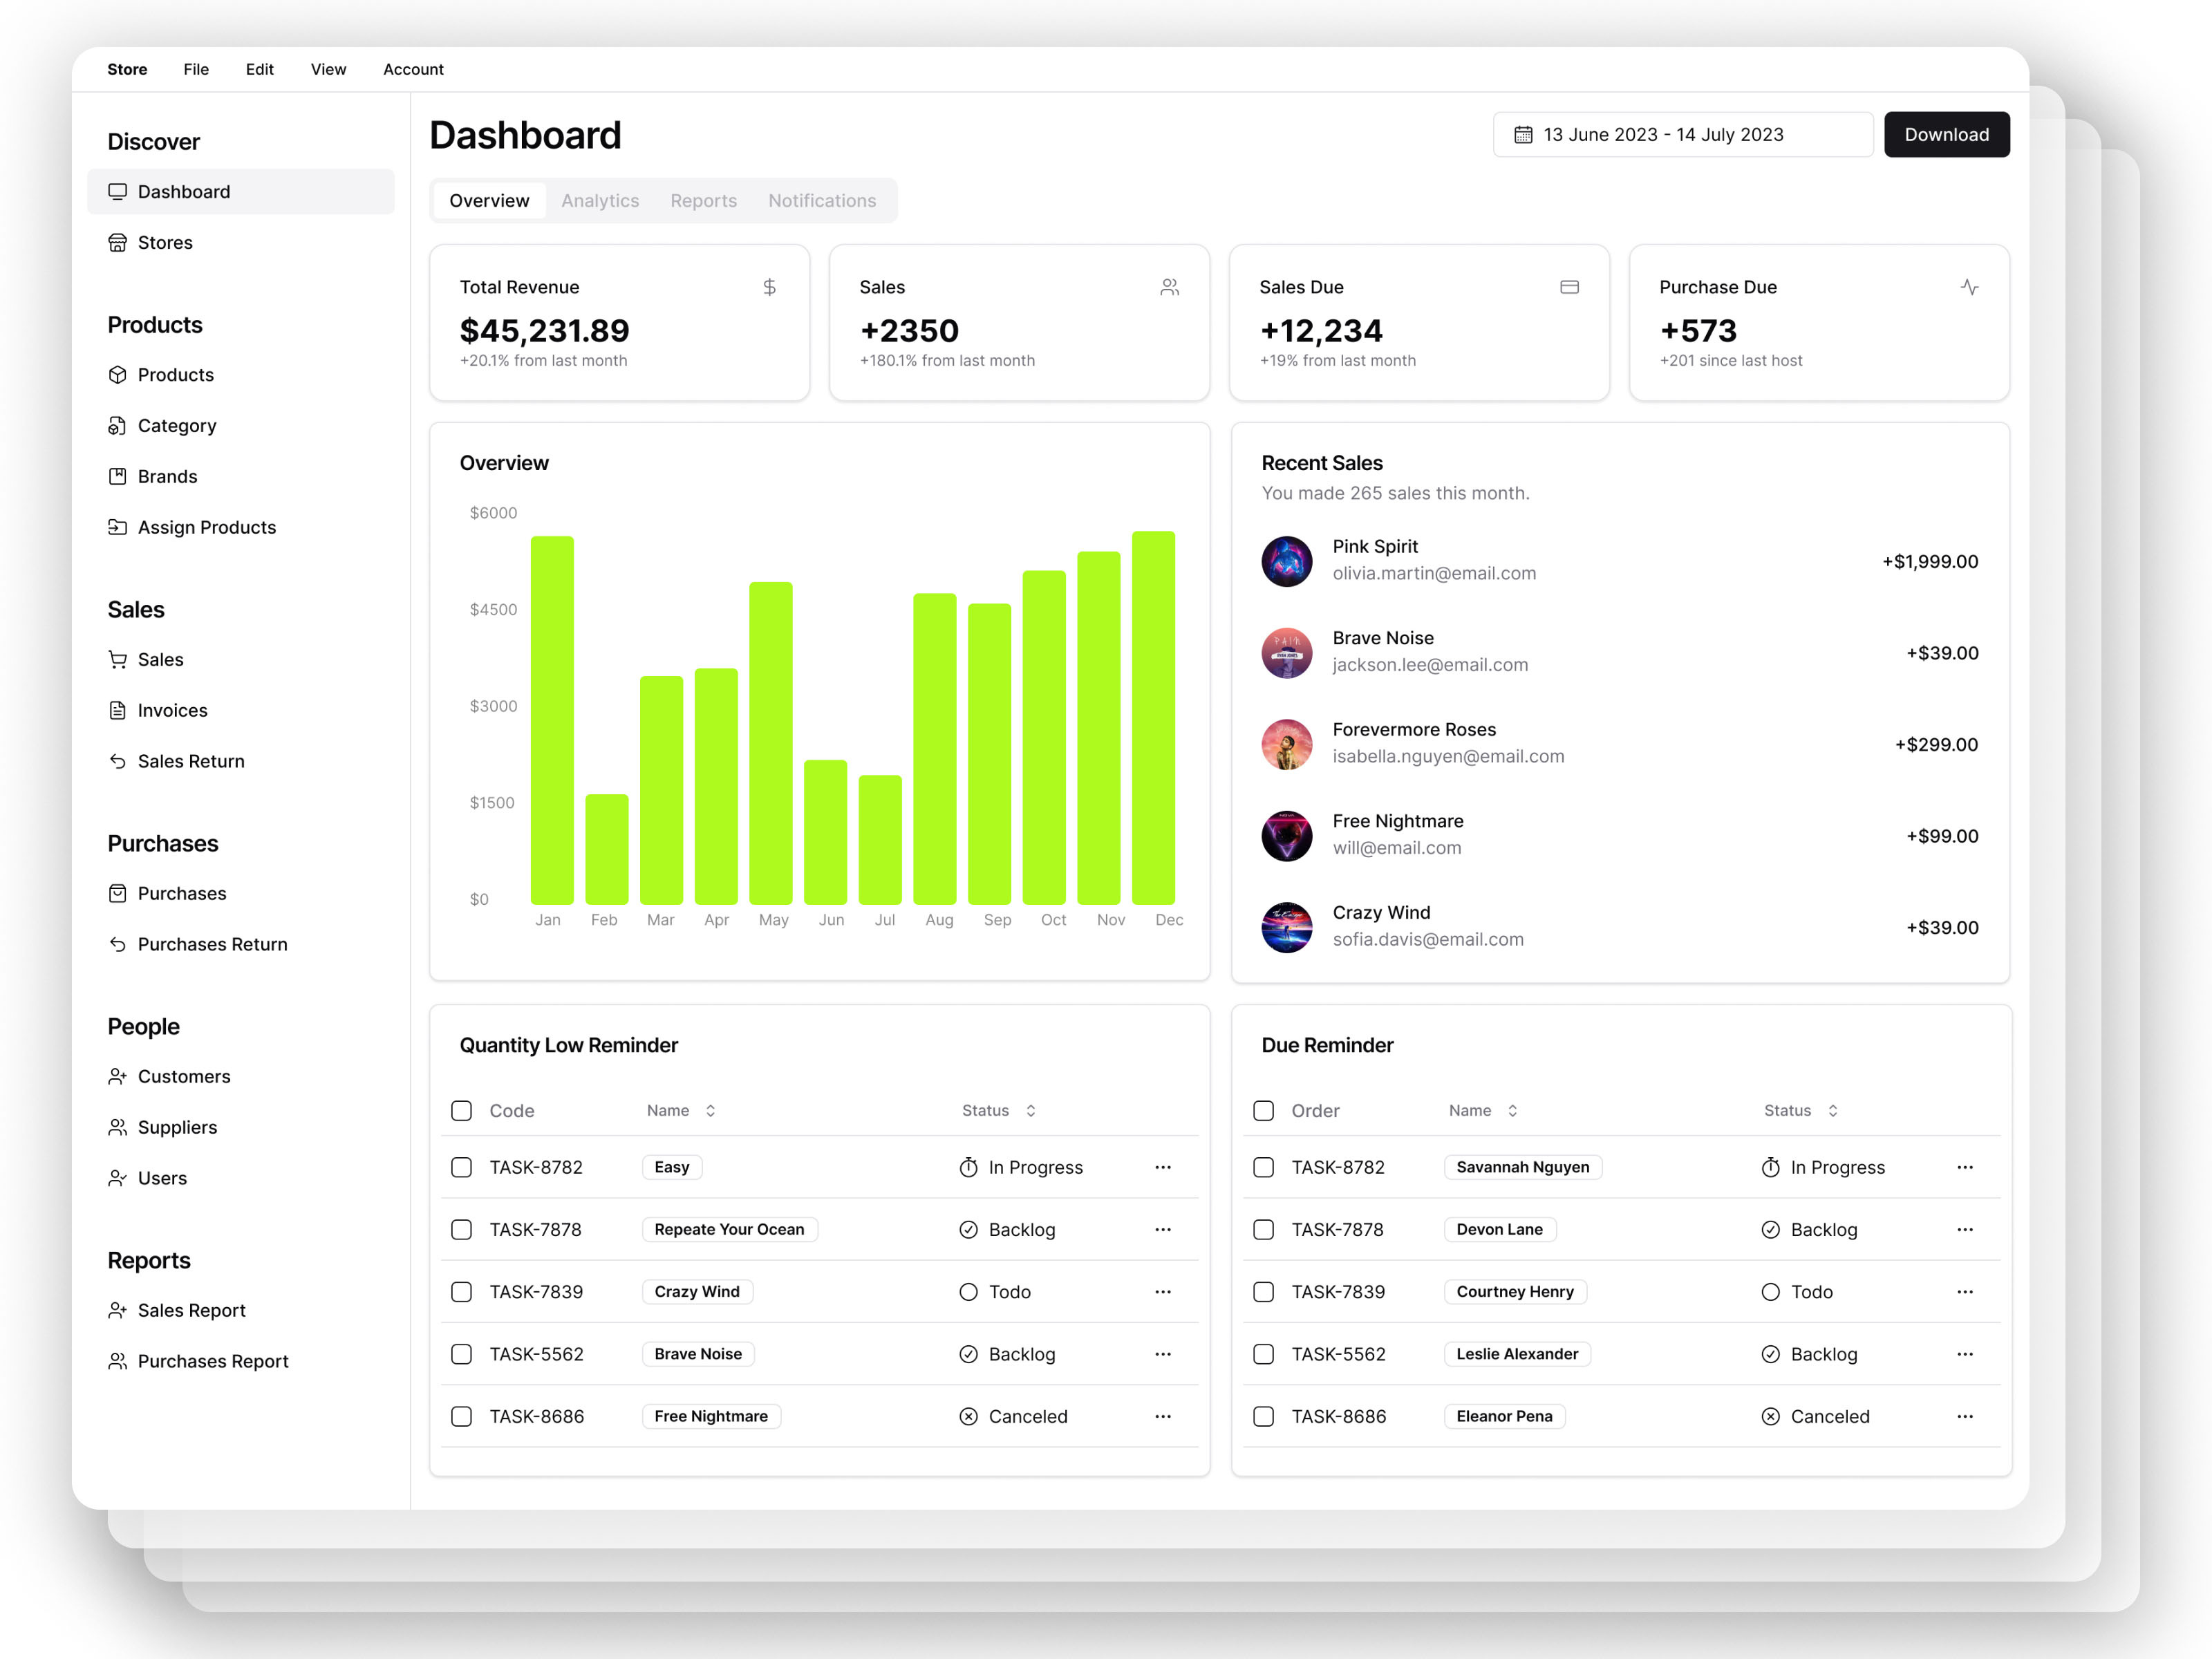Open Pink Spirit's avatar in Recent Sales

coord(1287,561)
